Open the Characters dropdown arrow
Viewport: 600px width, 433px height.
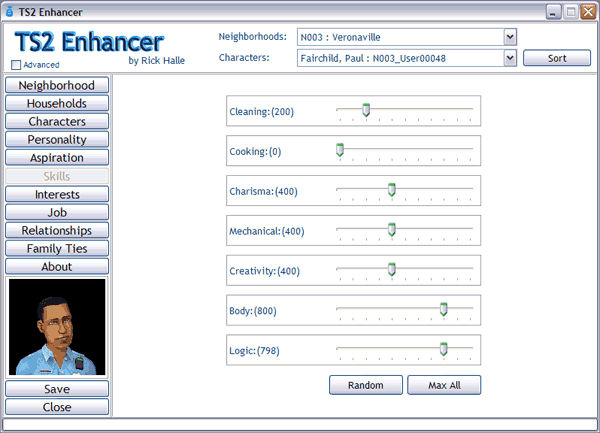(x=510, y=58)
